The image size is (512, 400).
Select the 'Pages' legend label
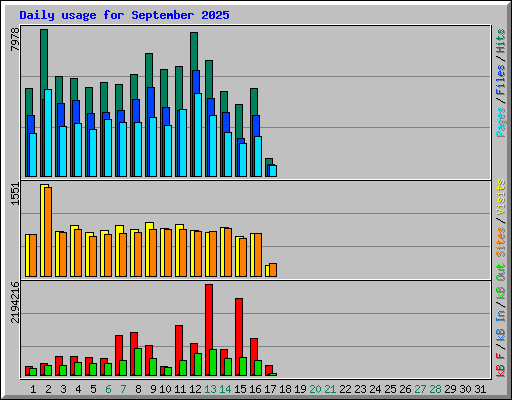(x=501, y=122)
